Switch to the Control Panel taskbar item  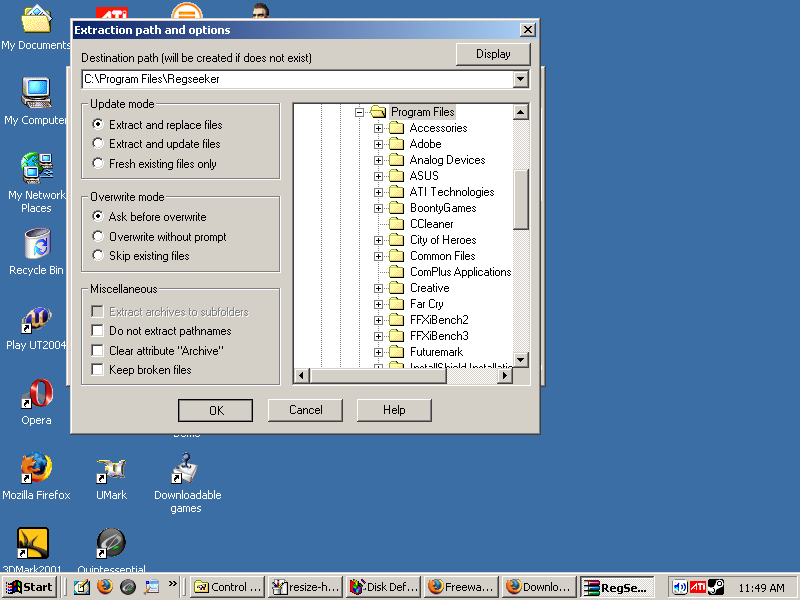(227, 587)
